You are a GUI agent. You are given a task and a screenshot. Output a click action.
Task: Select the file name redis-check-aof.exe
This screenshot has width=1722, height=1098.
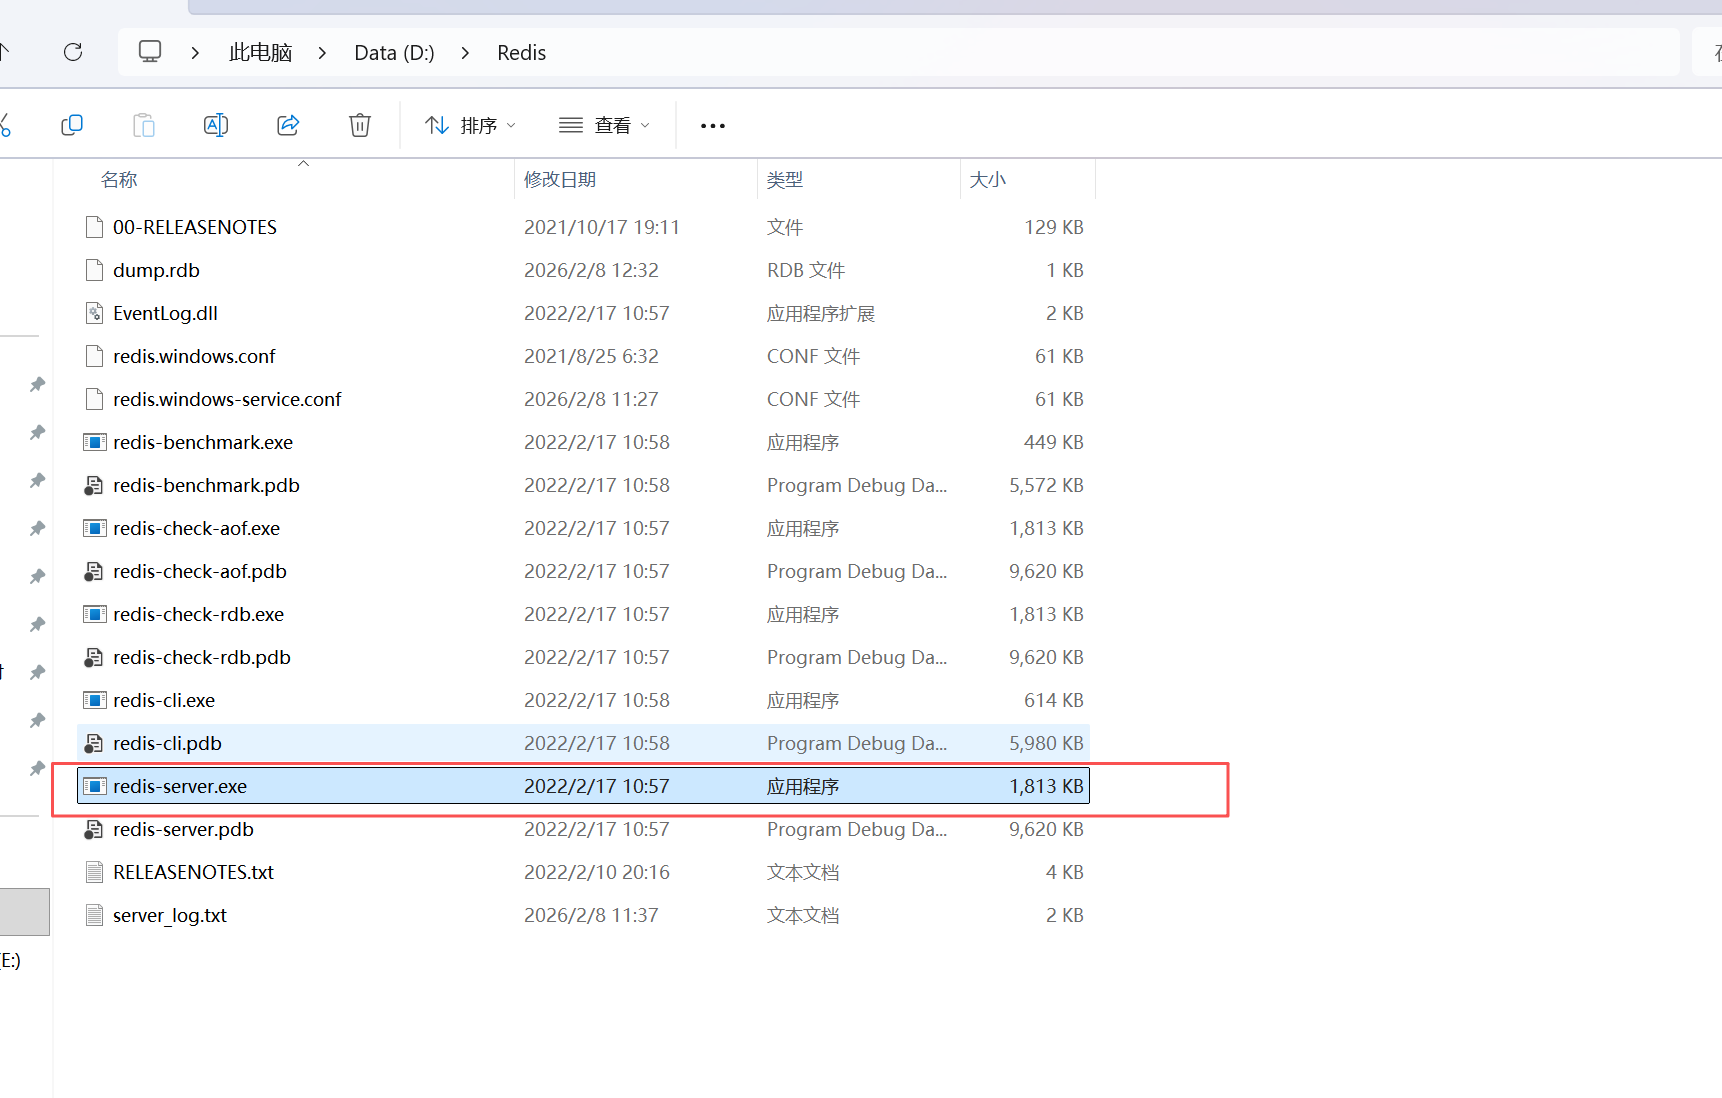click(196, 528)
